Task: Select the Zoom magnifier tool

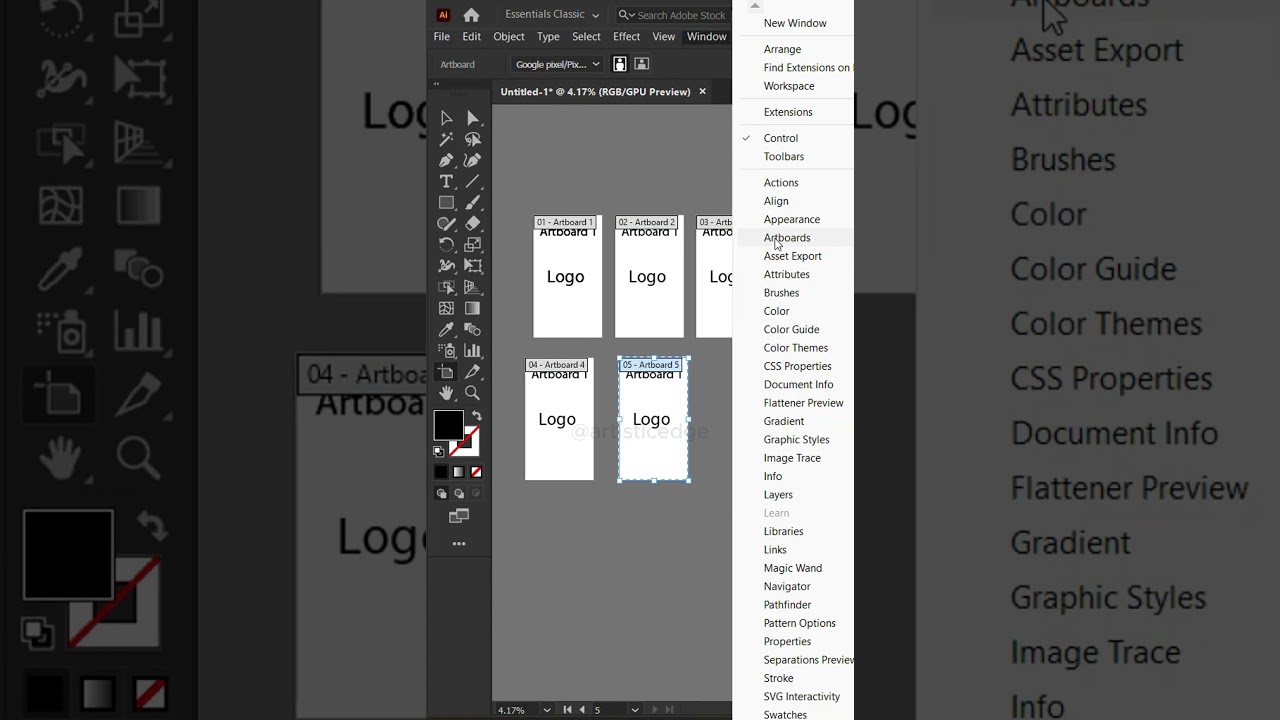Action: [x=473, y=393]
